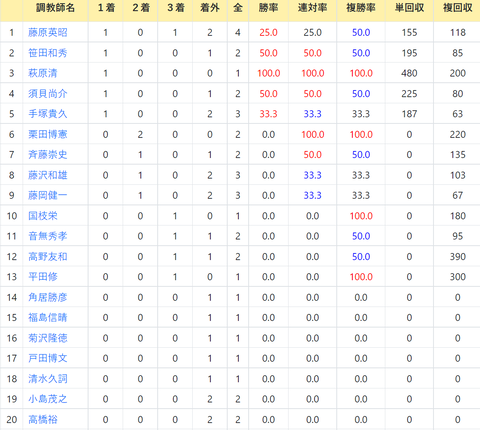This screenshot has width=480, height=430.
Task: Select 2着 count 2 for 栗田博憲
Action: coord(140,134)
